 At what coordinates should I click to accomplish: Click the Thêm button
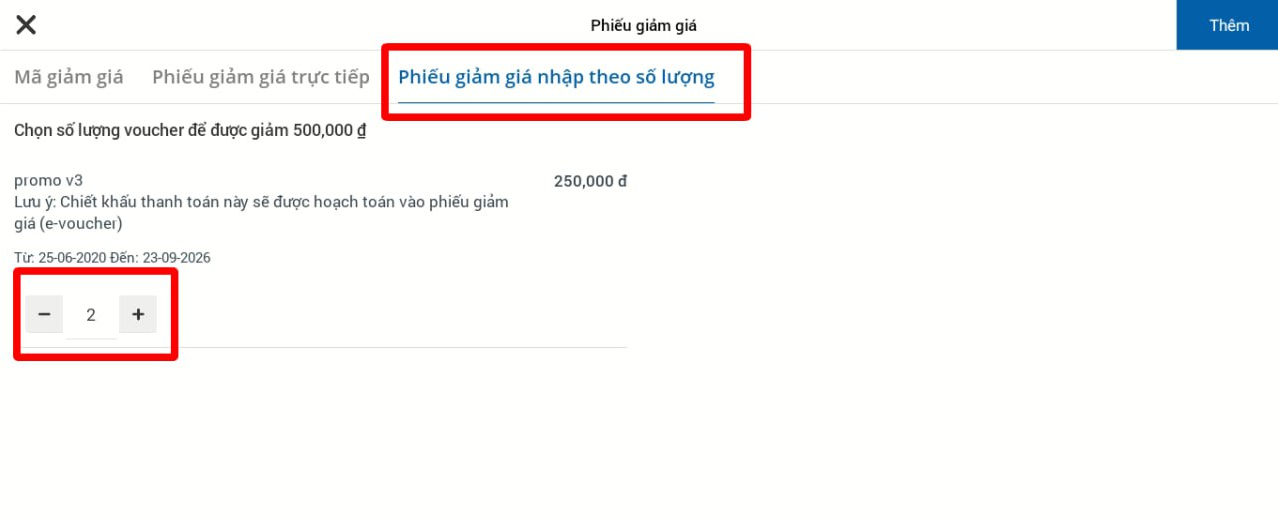click(x=1228, y=25)
